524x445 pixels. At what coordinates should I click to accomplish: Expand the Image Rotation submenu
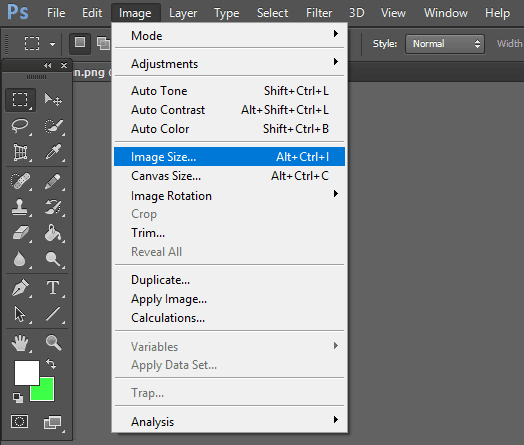click(229, 195)
